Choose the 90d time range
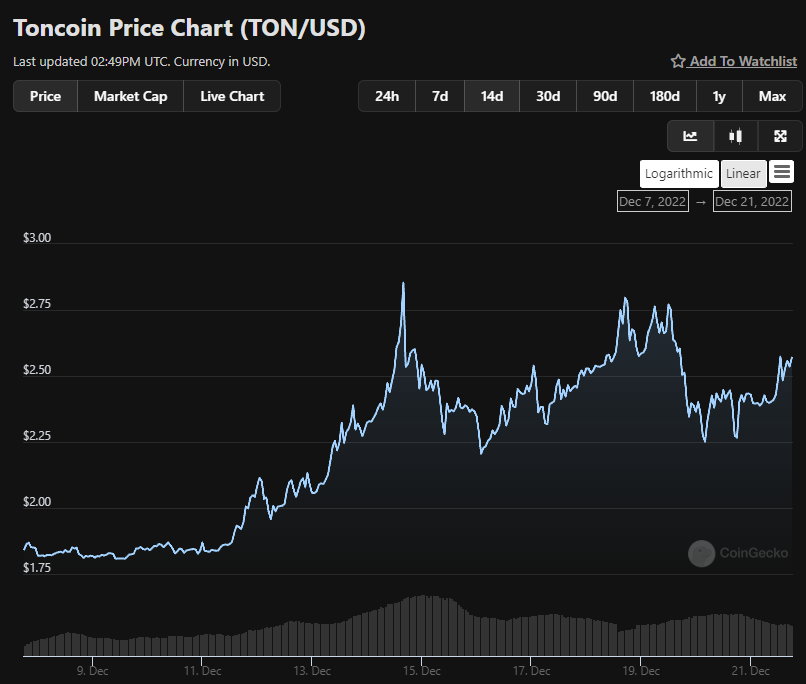806x684 pixels. coord(604,96)
